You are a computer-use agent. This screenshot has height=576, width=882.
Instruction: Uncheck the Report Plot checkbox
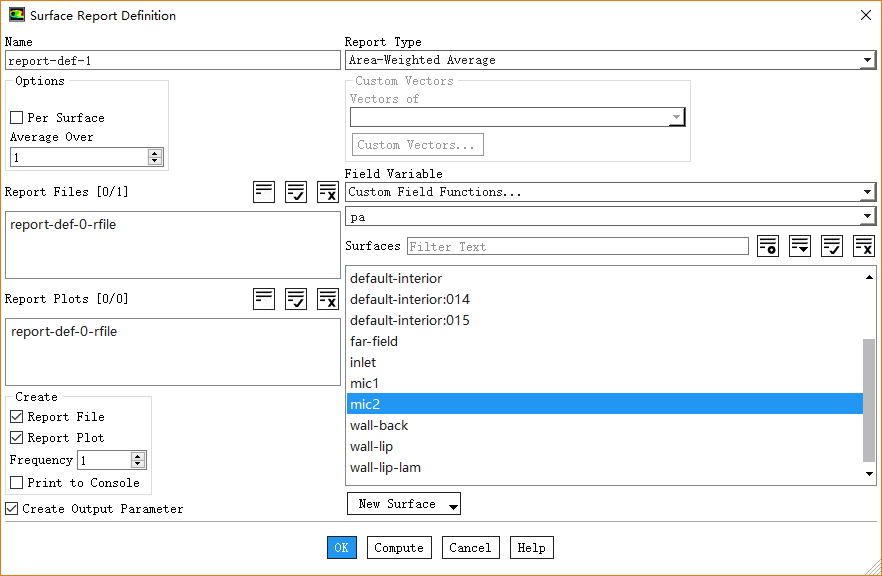pos(17,438)
